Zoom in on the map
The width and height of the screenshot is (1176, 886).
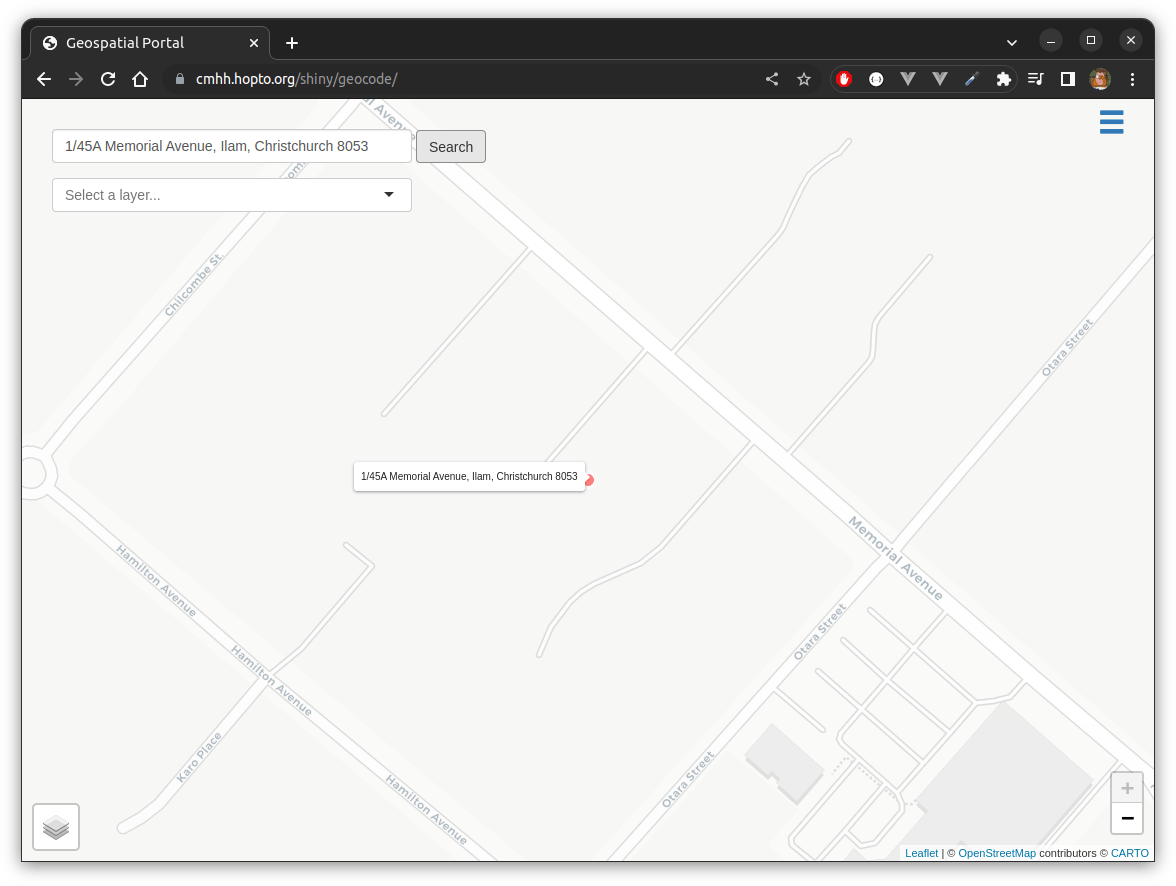tap(1126, 788)
